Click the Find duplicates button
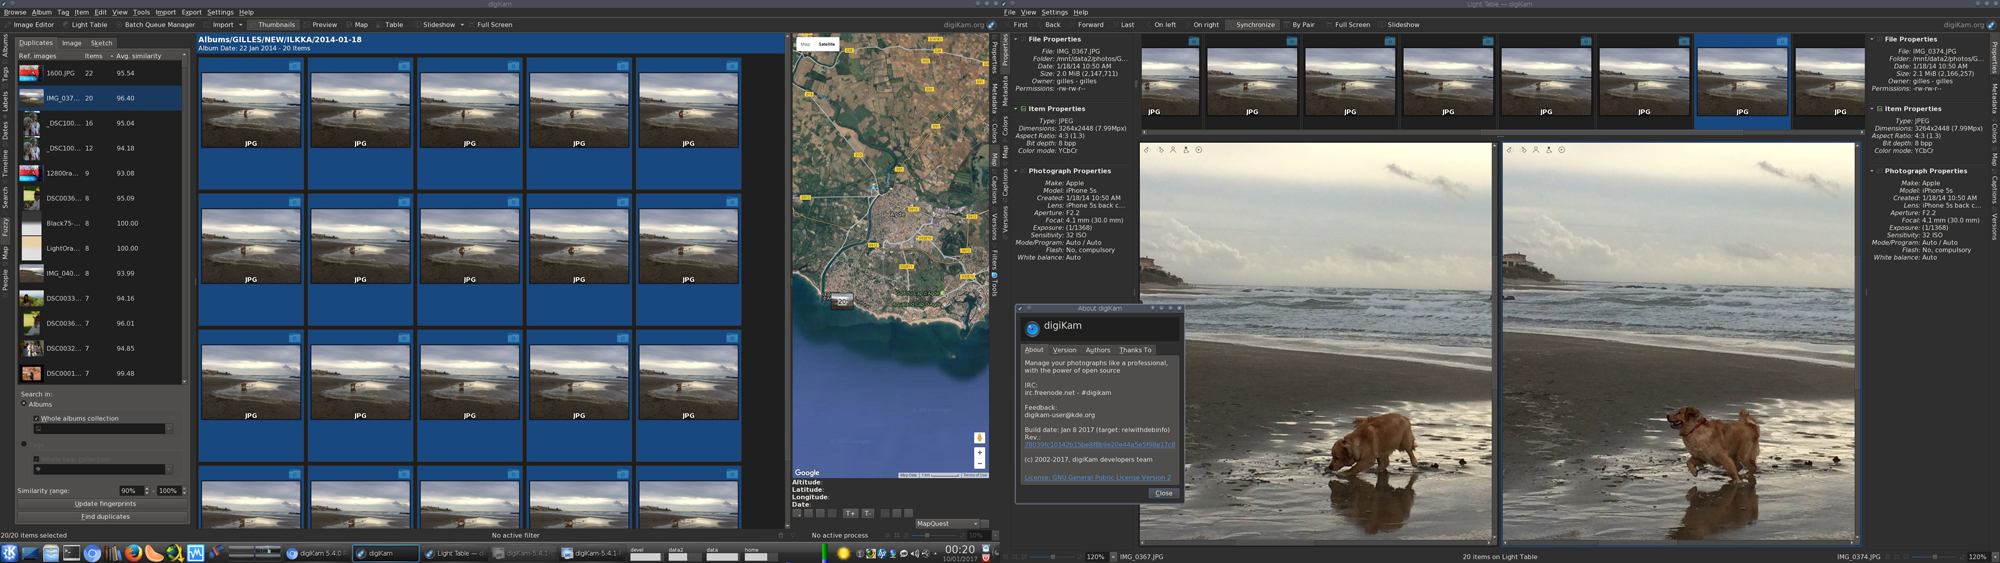This screenshot has width=2000, height=563. pos(105,517)
